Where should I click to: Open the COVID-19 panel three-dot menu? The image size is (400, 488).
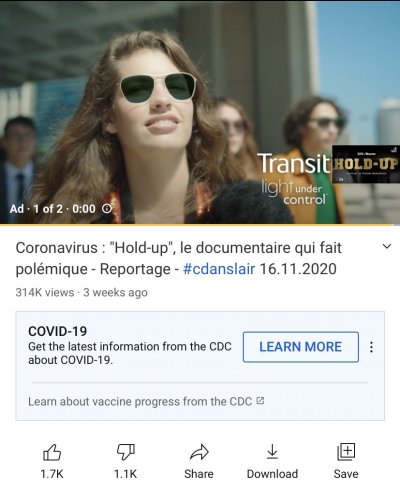tap(371, 347)
